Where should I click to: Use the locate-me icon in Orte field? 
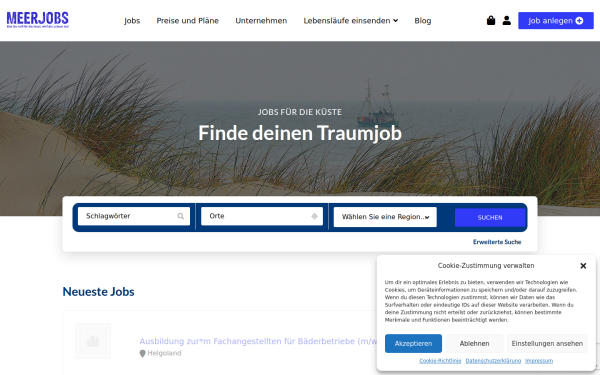315,216
